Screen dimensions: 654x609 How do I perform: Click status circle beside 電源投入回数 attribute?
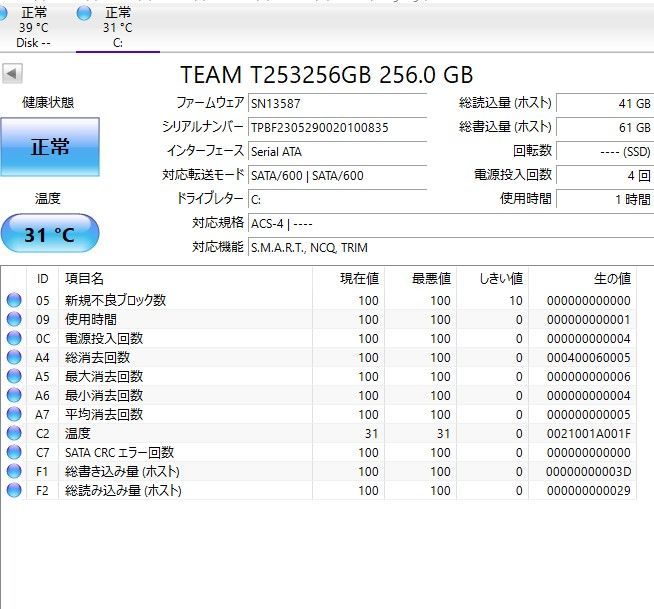(x=14, y=338)
